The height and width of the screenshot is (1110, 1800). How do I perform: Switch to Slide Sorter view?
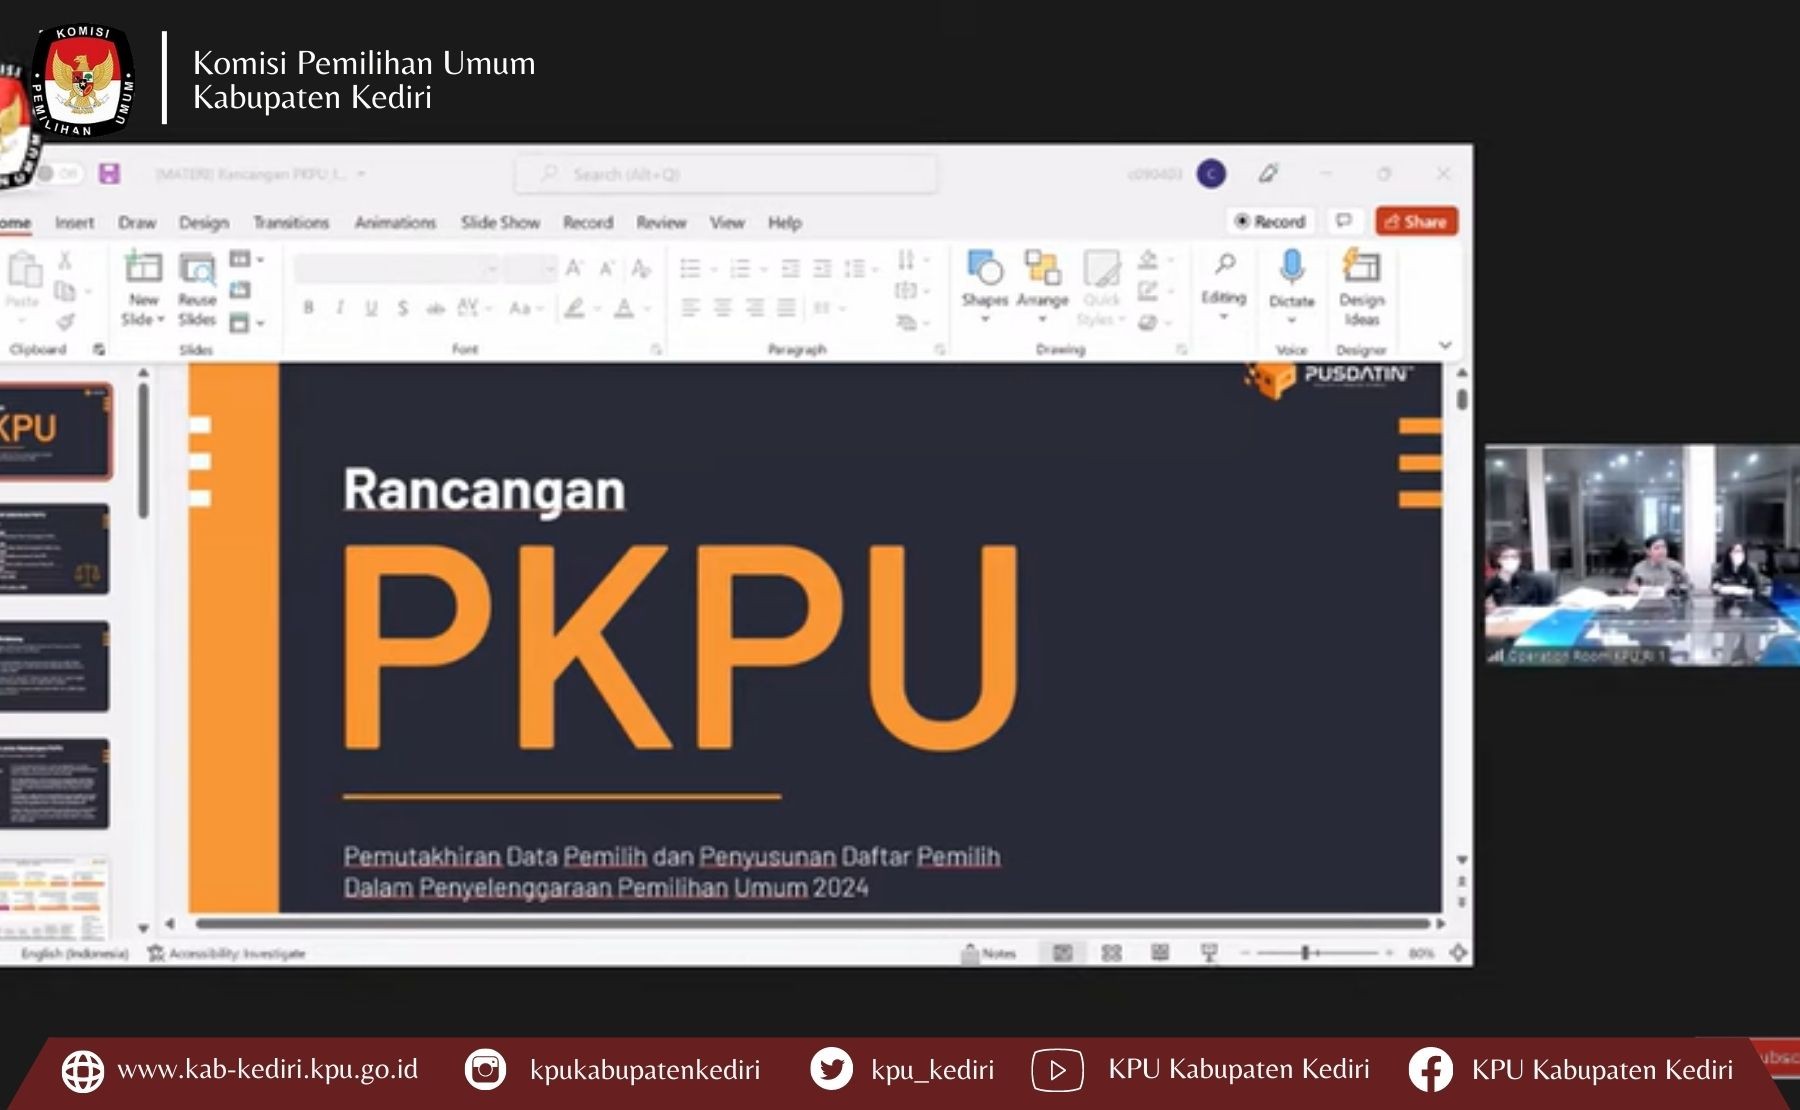pyautogui.click(x=1111, y=953)
